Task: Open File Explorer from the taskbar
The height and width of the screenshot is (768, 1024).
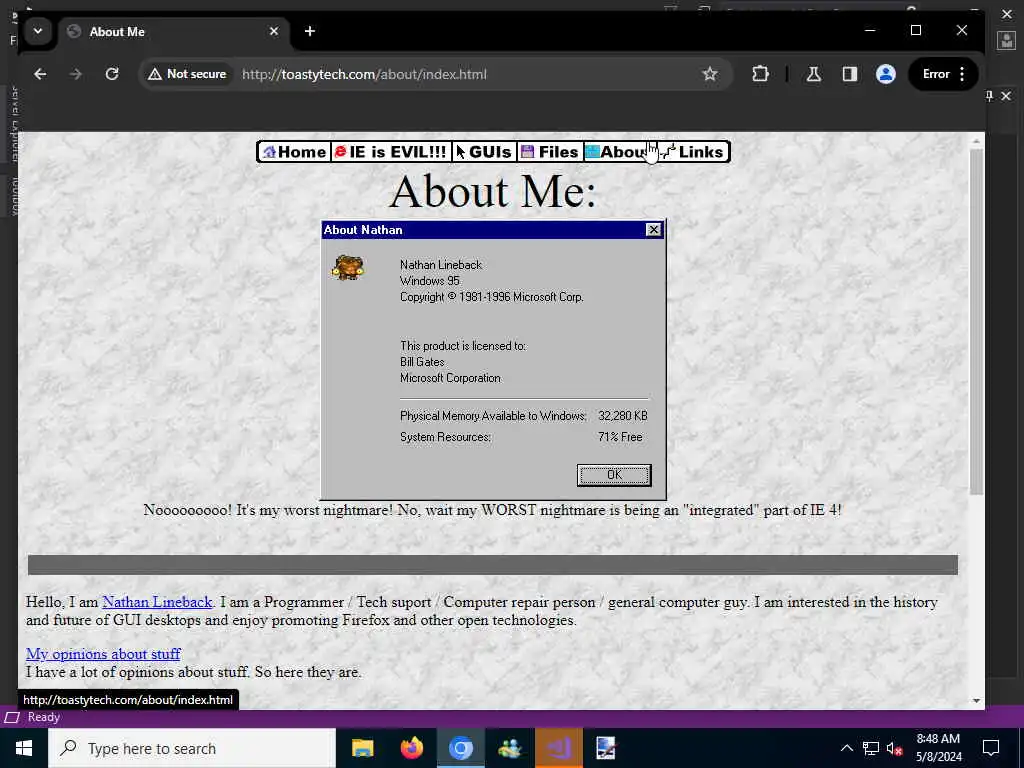Action: coord(362,748)
